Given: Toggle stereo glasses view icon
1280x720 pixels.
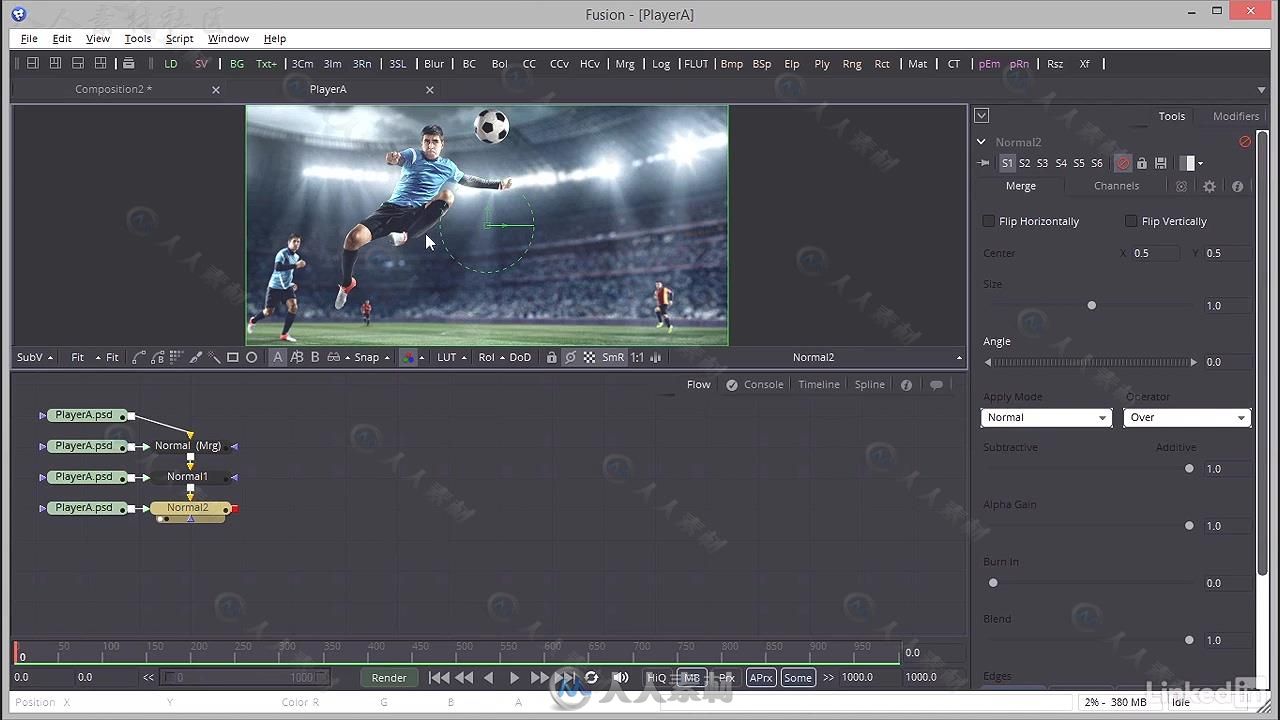Looking at the screenshot, I should click(x=334, y=357).
